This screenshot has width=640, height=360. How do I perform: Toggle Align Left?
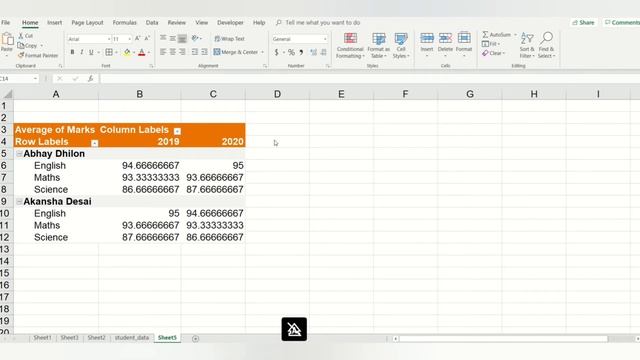coord(163,52)
